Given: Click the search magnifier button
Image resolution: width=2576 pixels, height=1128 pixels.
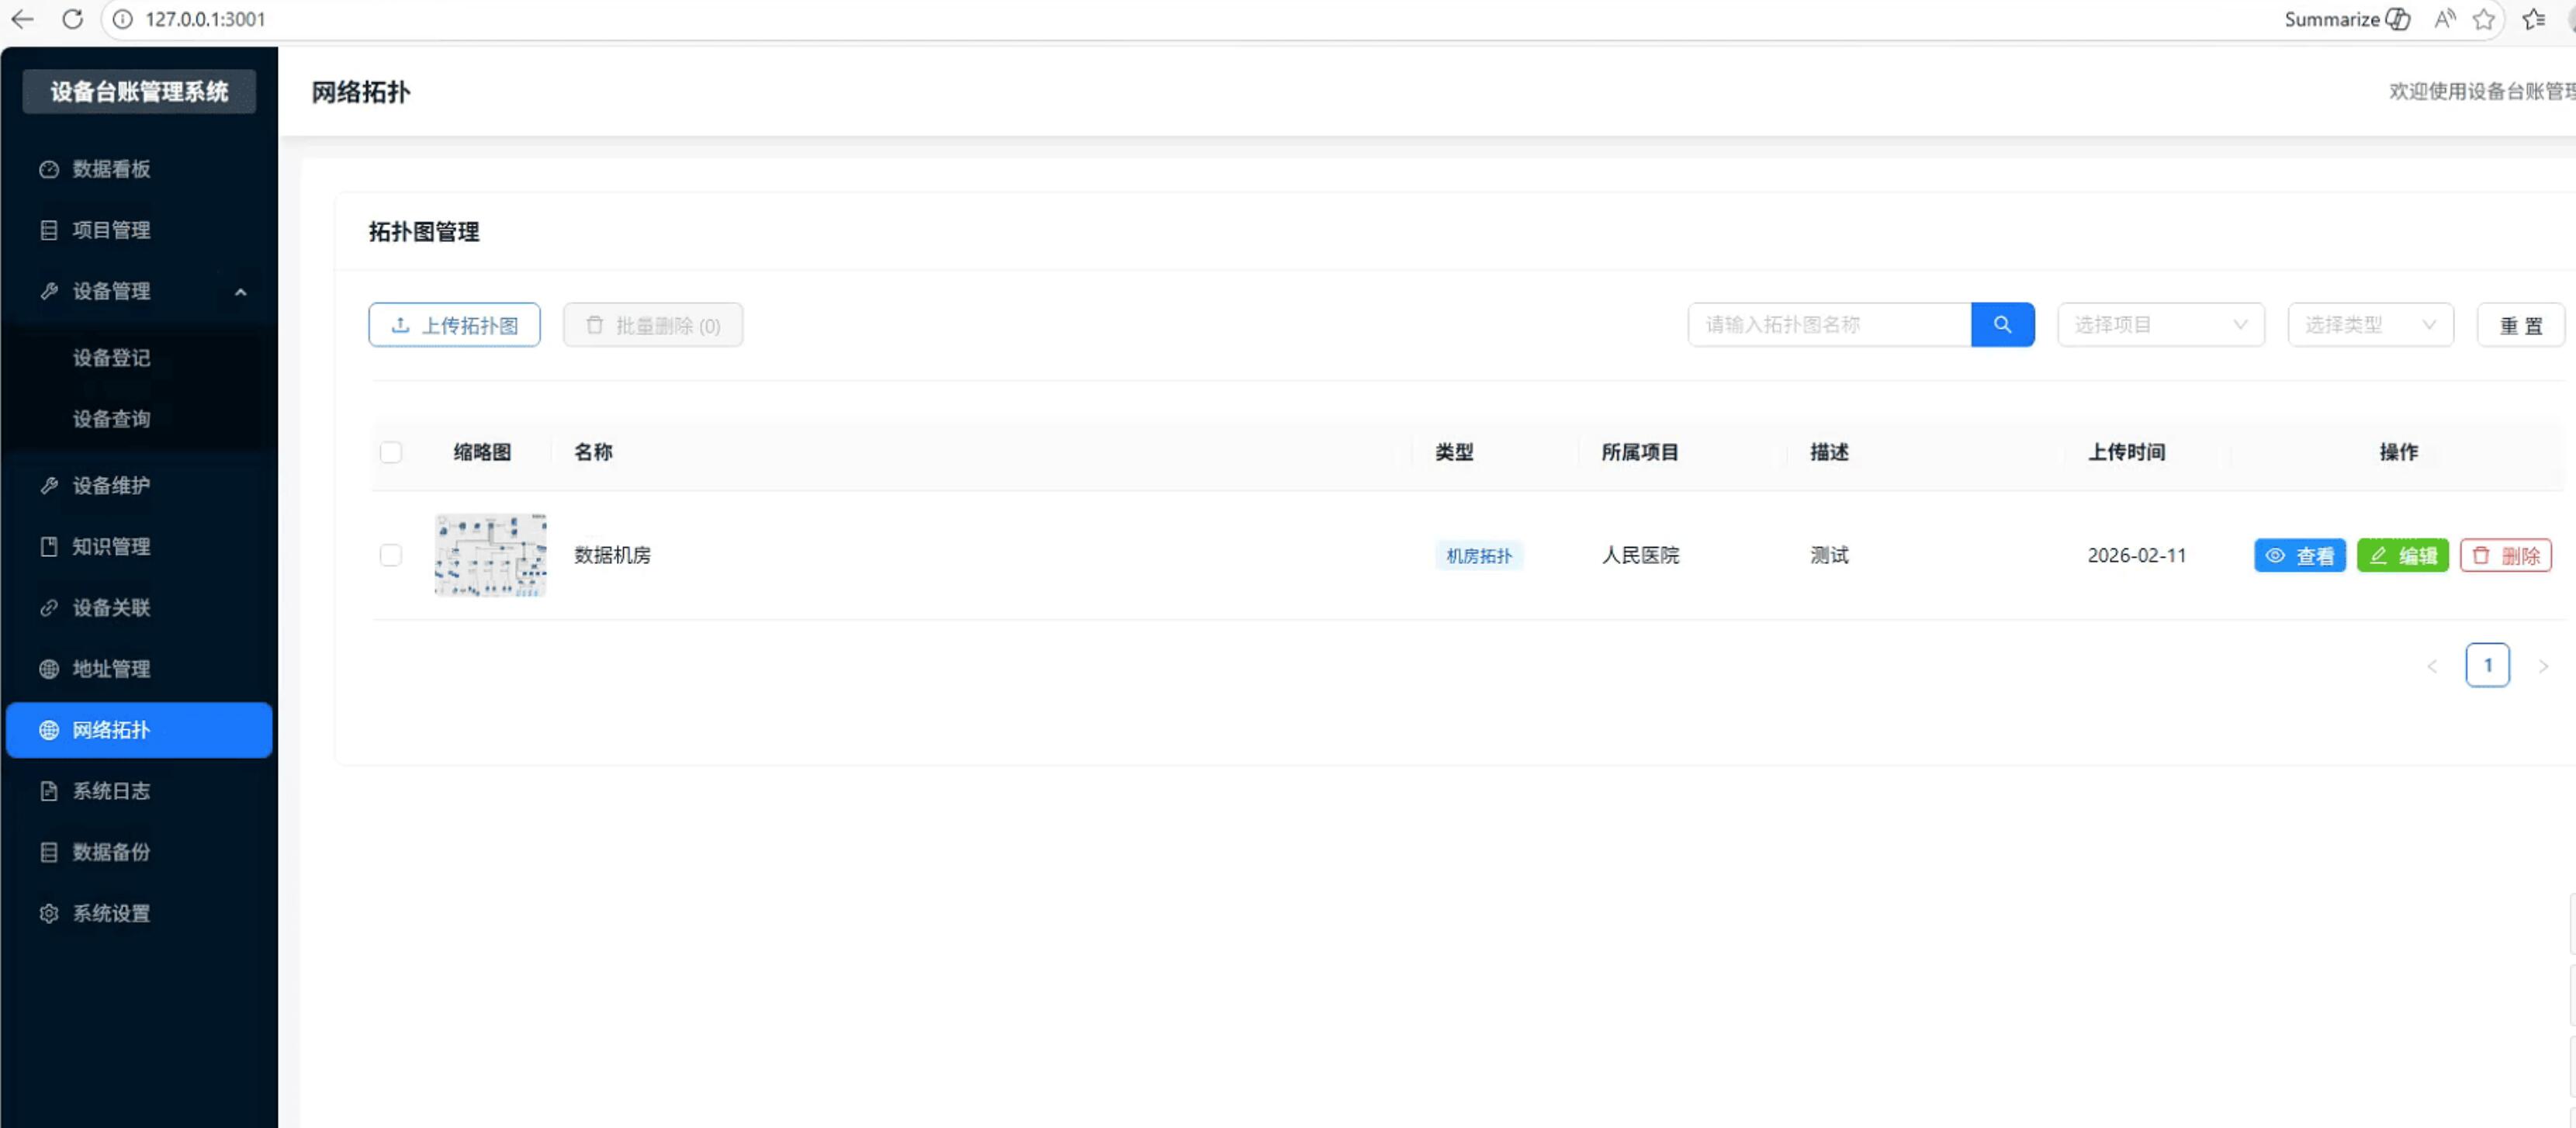Looking at the screenshot, I should click(2002, 325).
